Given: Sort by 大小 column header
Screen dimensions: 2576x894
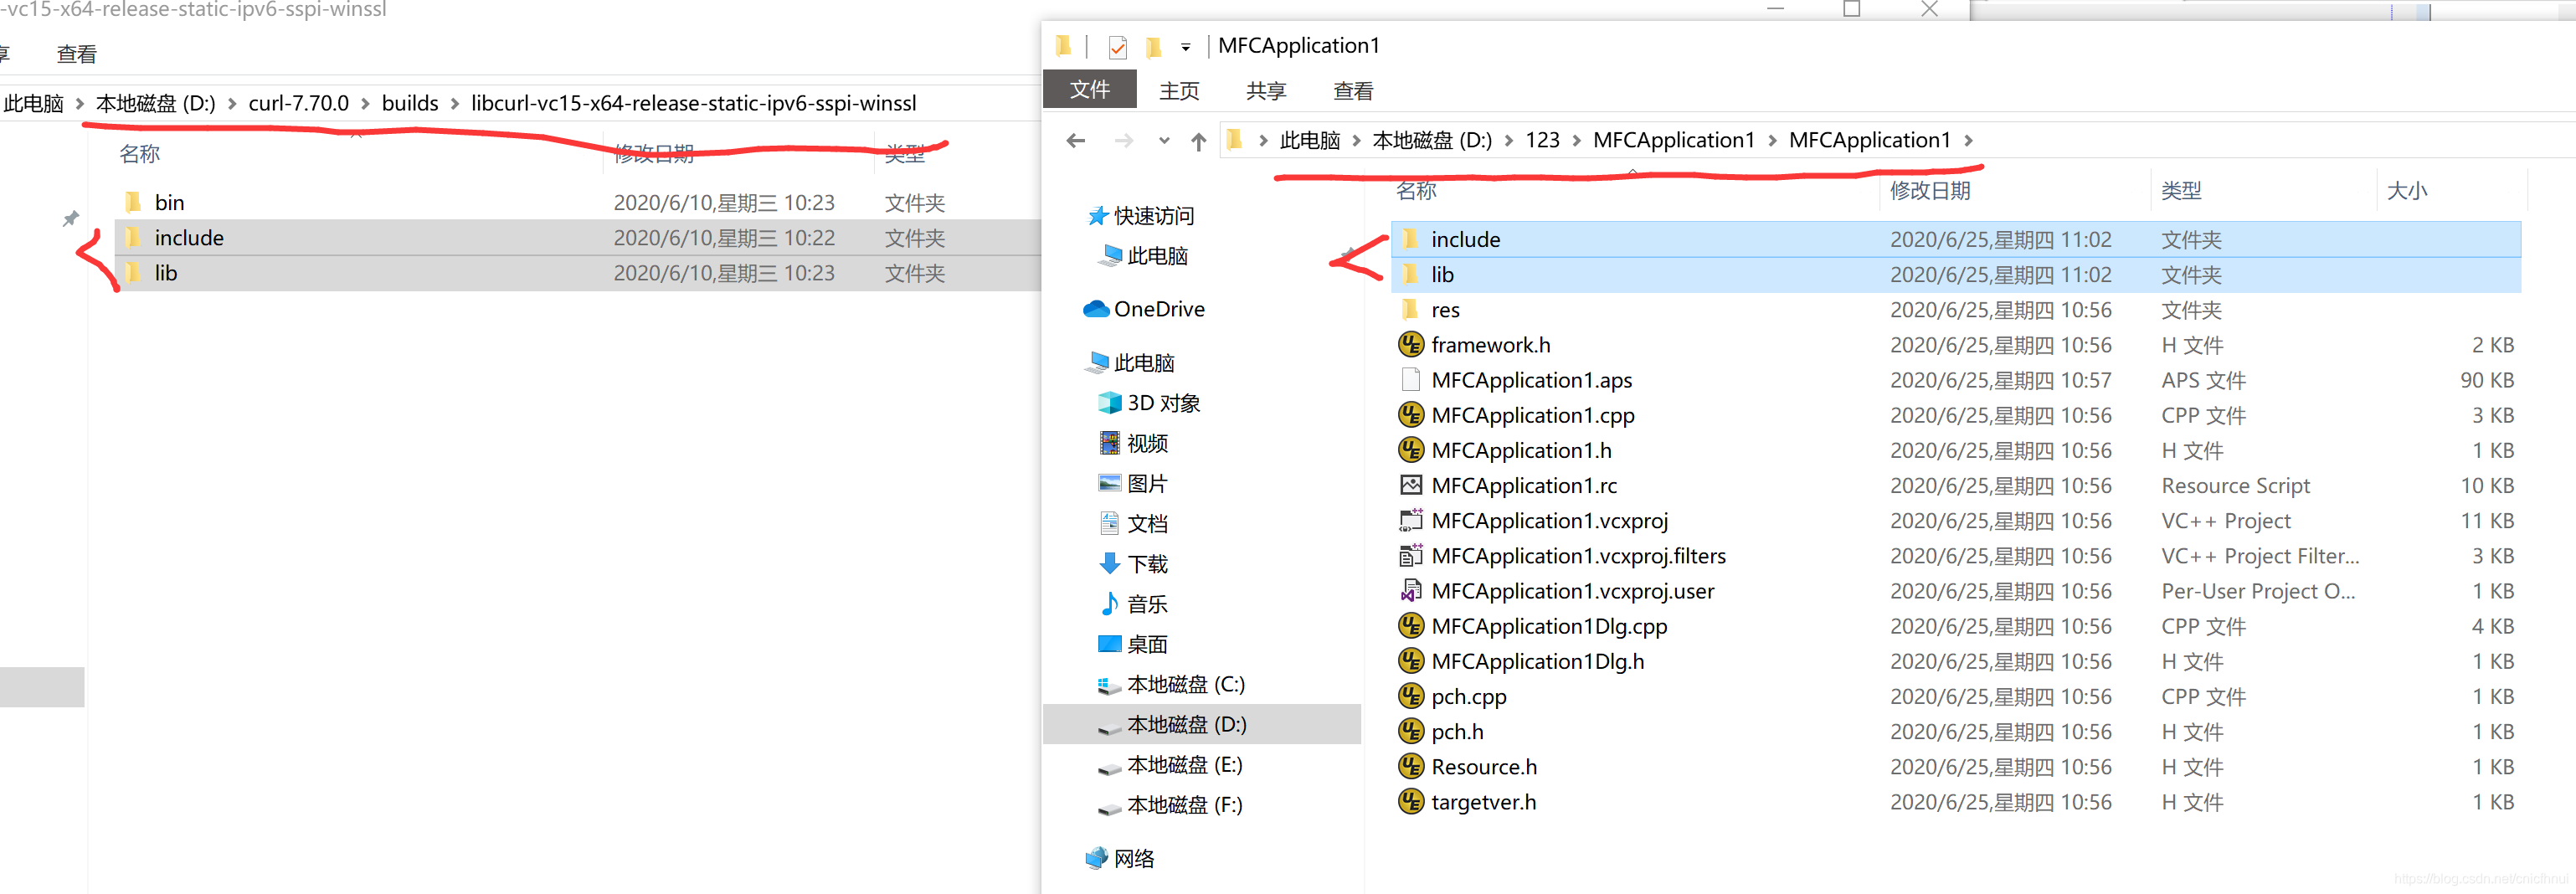Looking at the screenshot, I should [2406, 191].
